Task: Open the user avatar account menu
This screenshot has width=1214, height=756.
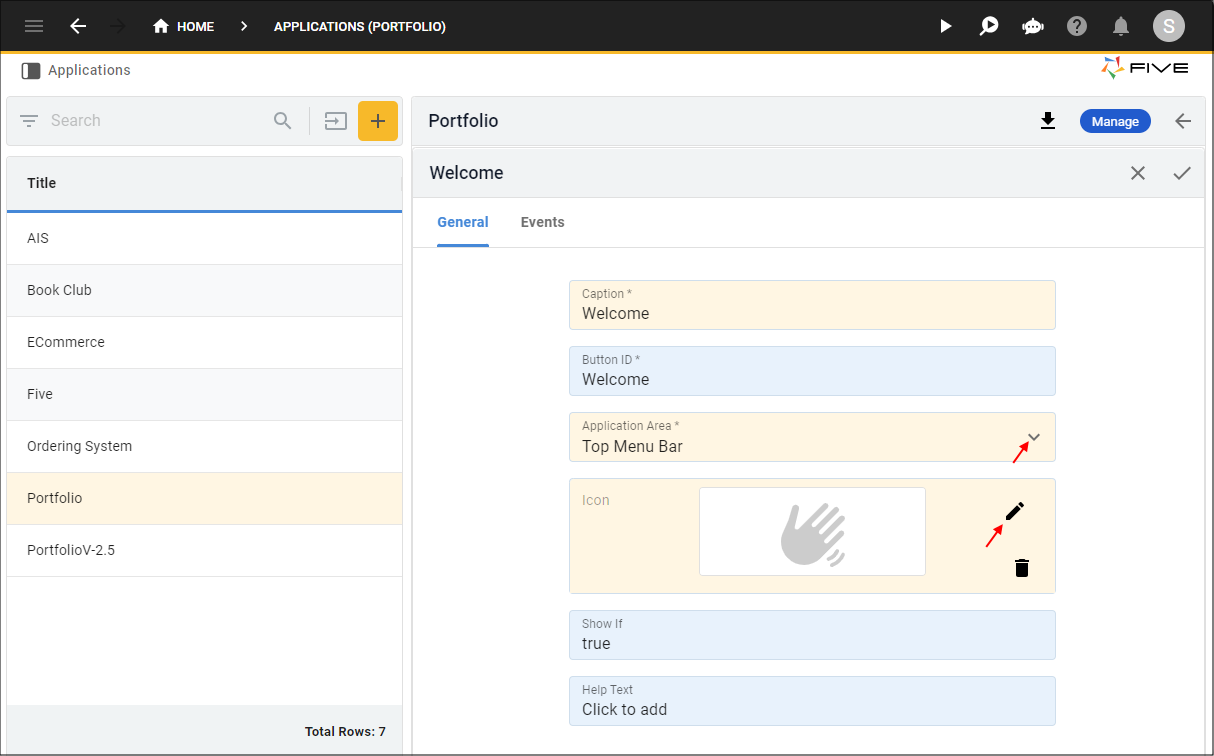Action: [1168, 26]
